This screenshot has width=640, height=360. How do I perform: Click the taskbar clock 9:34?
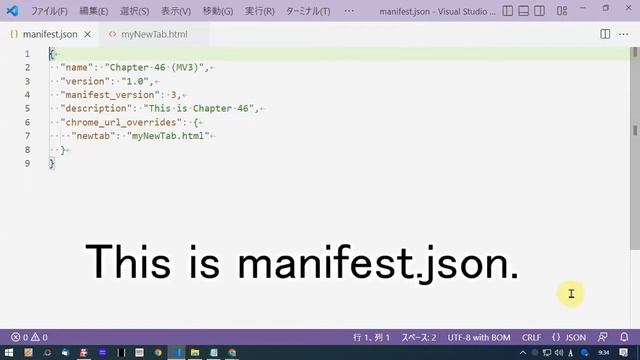tap(604, 352)
